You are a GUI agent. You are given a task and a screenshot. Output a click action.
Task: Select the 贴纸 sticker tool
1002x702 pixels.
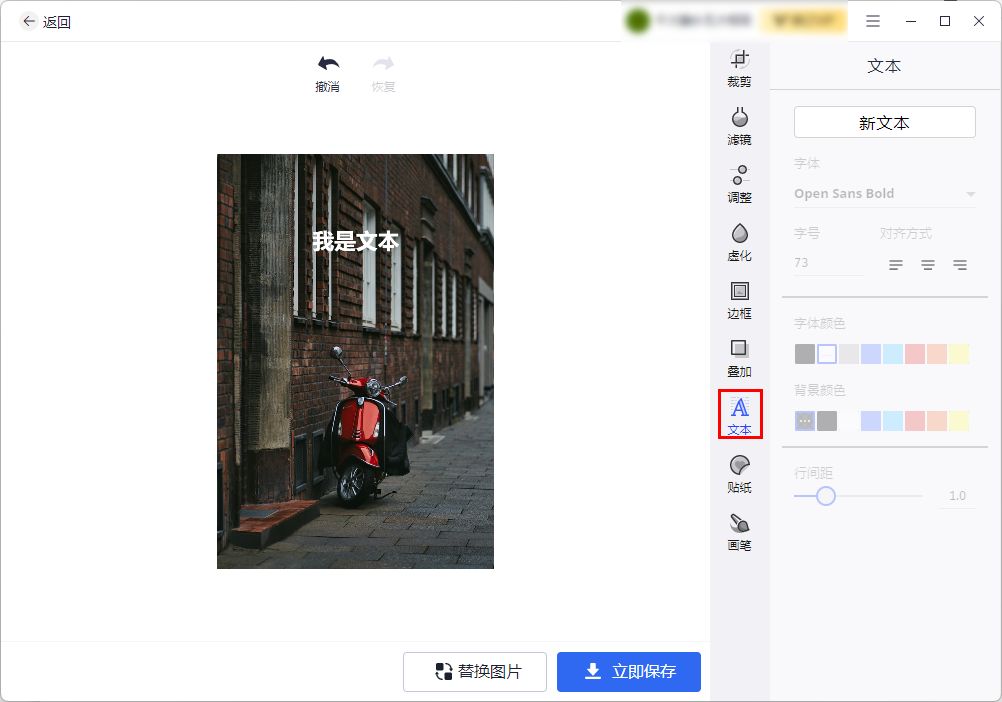pyautogui.click(x=740, y=472)
